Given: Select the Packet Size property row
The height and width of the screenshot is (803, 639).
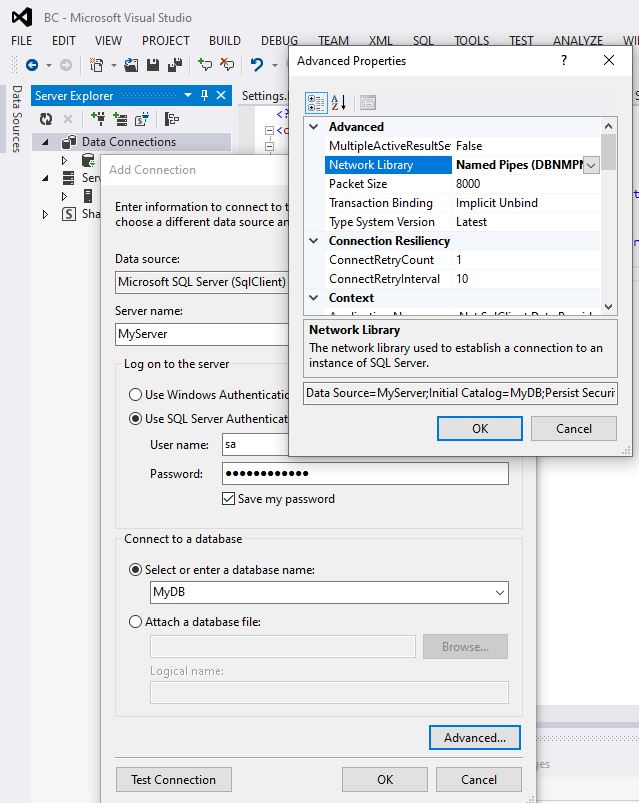Looking at the screenshot, I should point(462,184).
